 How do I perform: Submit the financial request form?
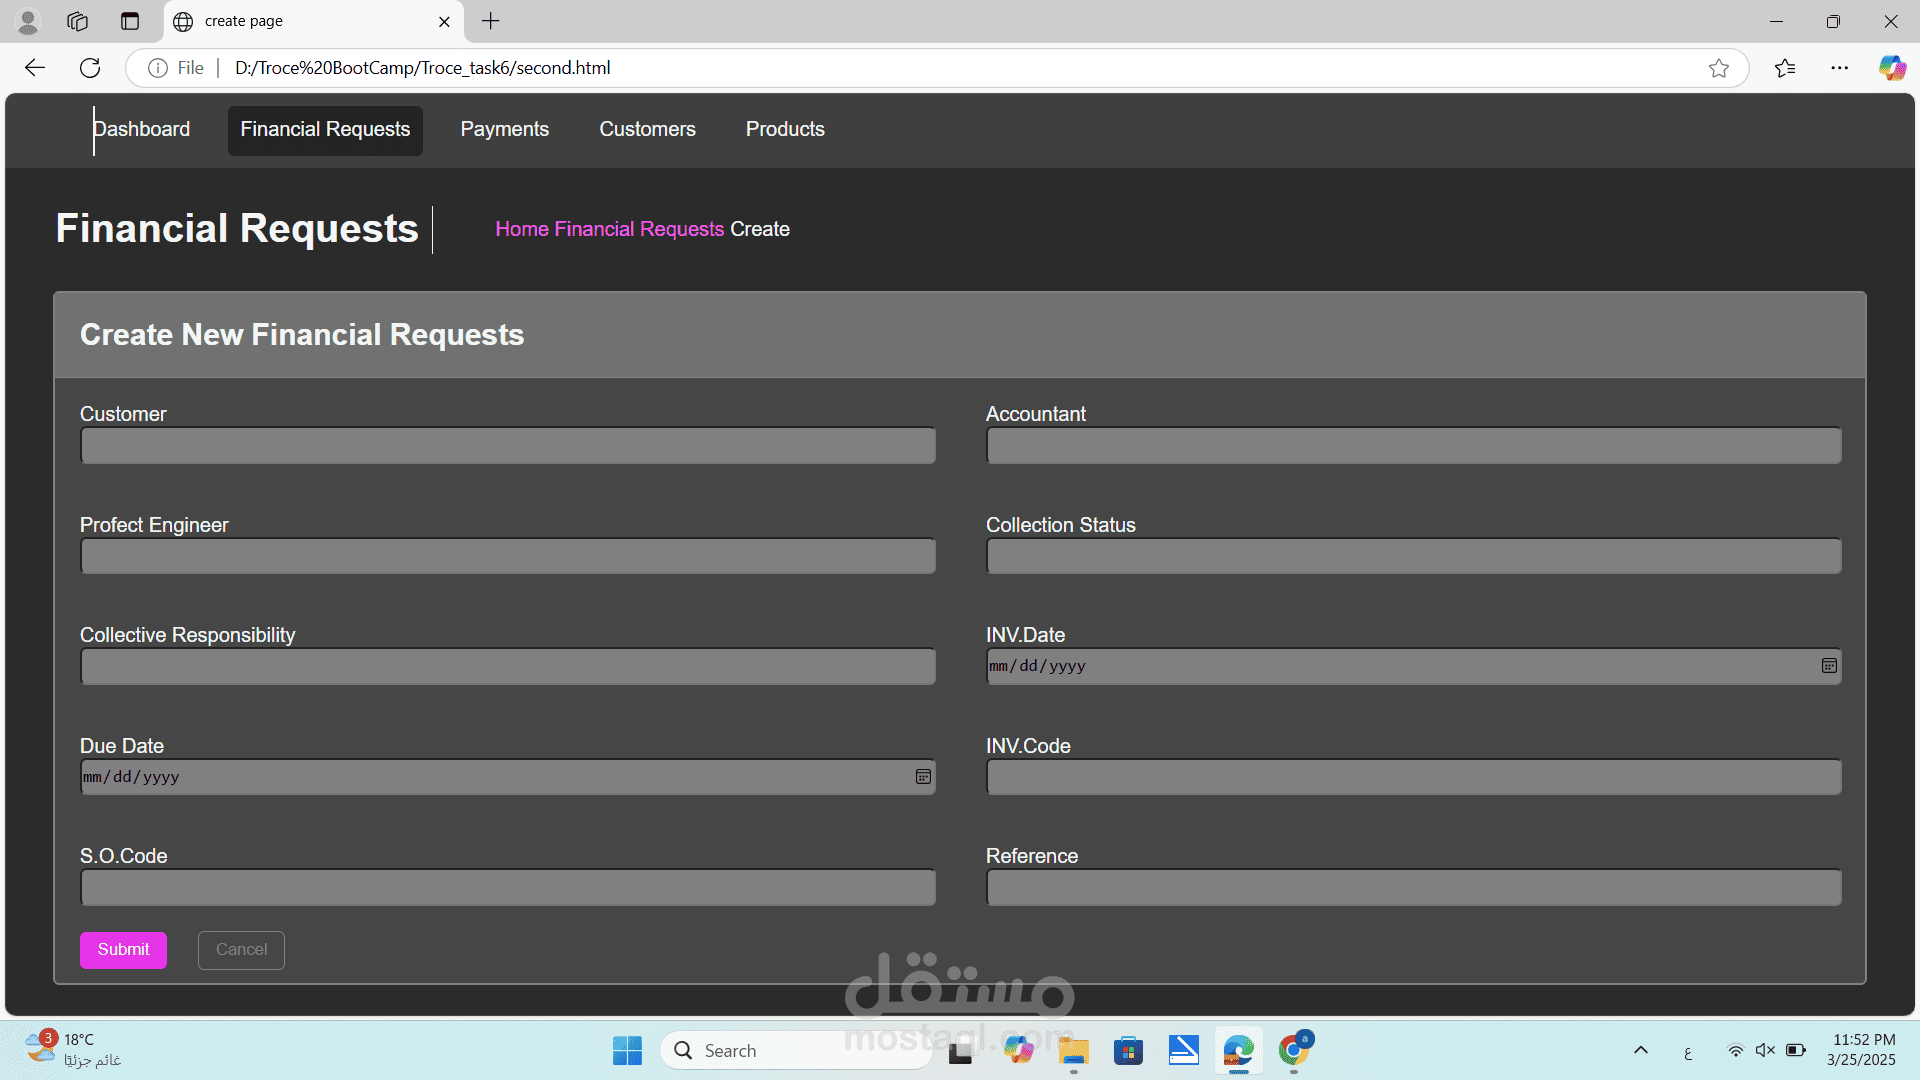(123, 950)
